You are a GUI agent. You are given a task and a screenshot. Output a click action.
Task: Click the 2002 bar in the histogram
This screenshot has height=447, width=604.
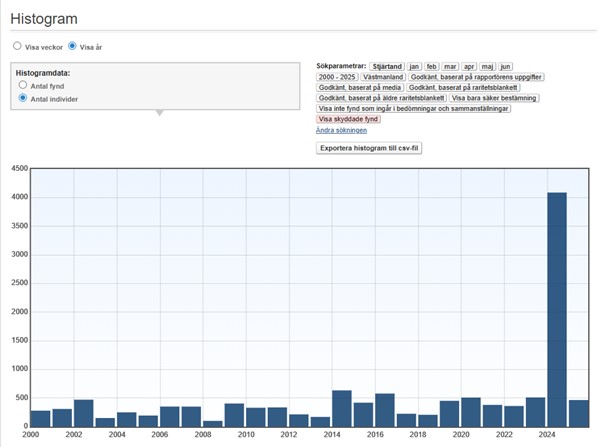click(83, 413)
